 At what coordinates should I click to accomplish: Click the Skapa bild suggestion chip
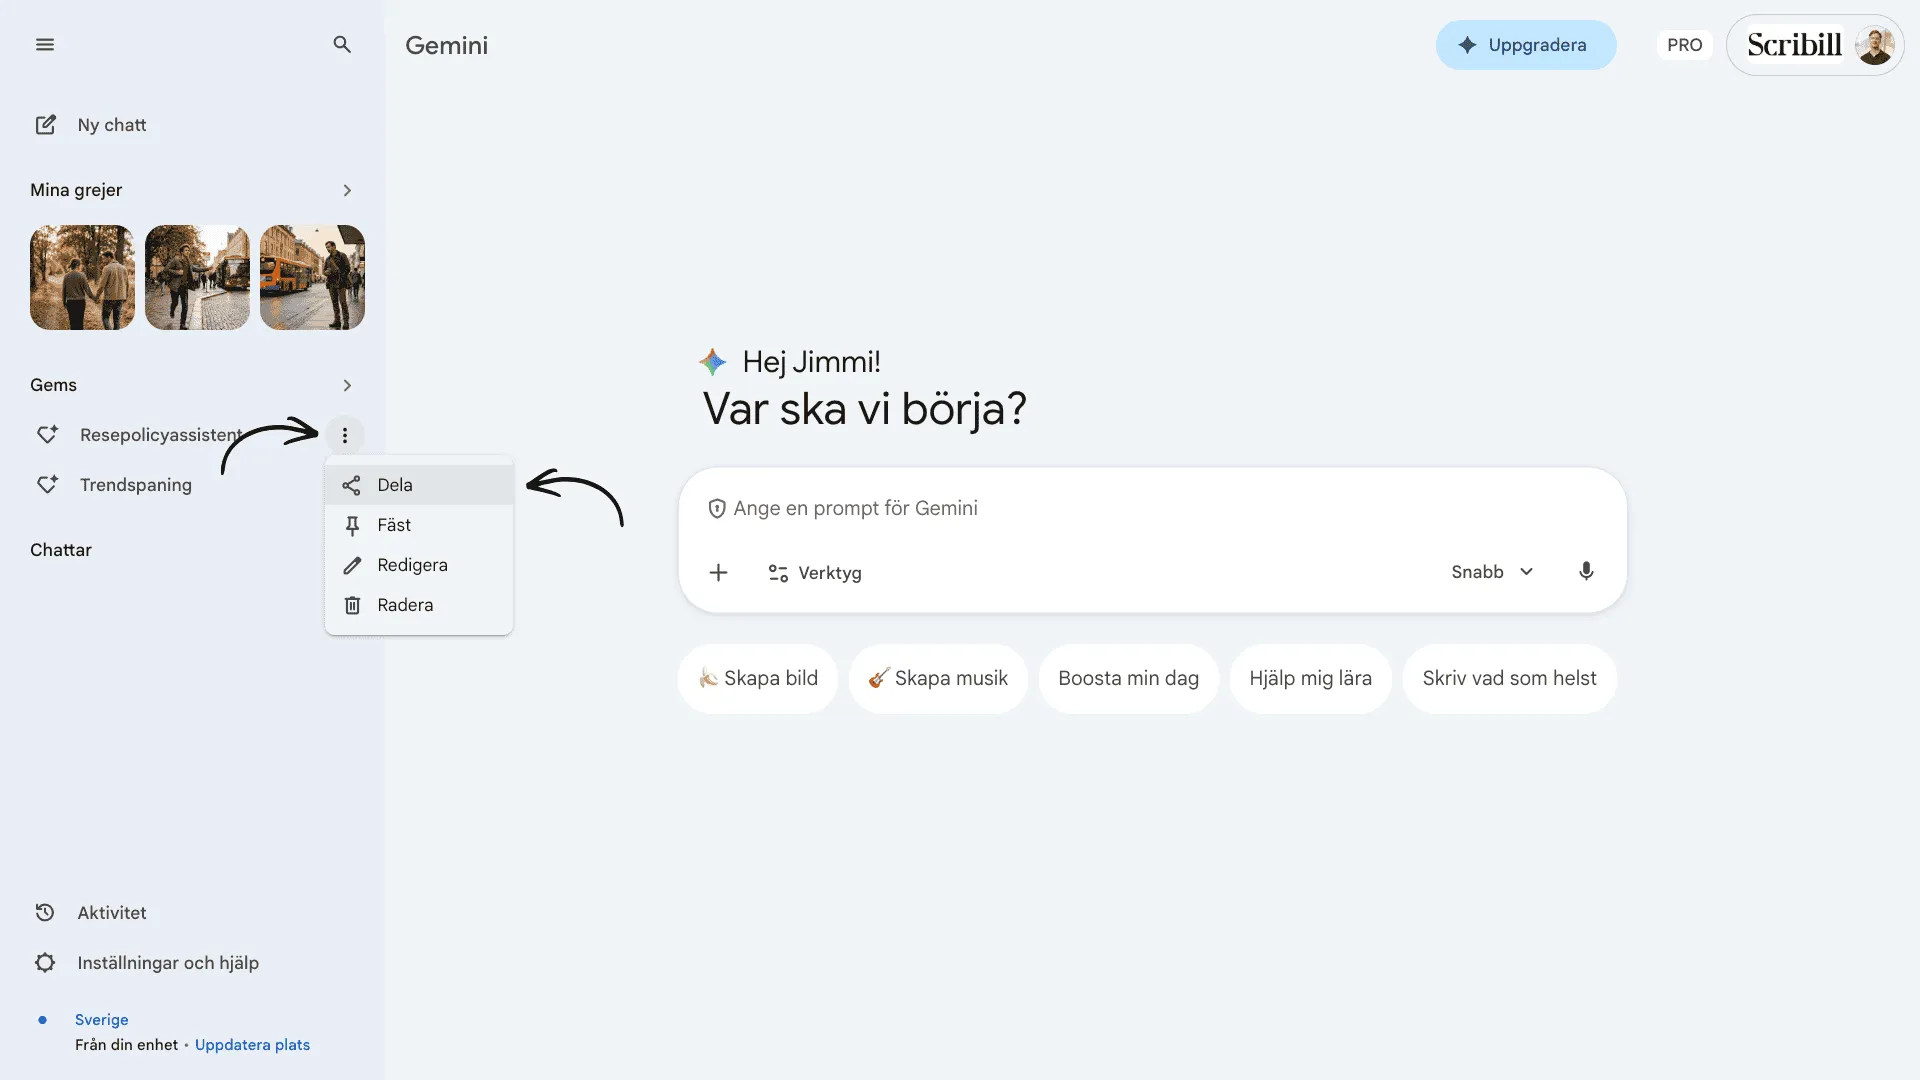tap(758, 678)
